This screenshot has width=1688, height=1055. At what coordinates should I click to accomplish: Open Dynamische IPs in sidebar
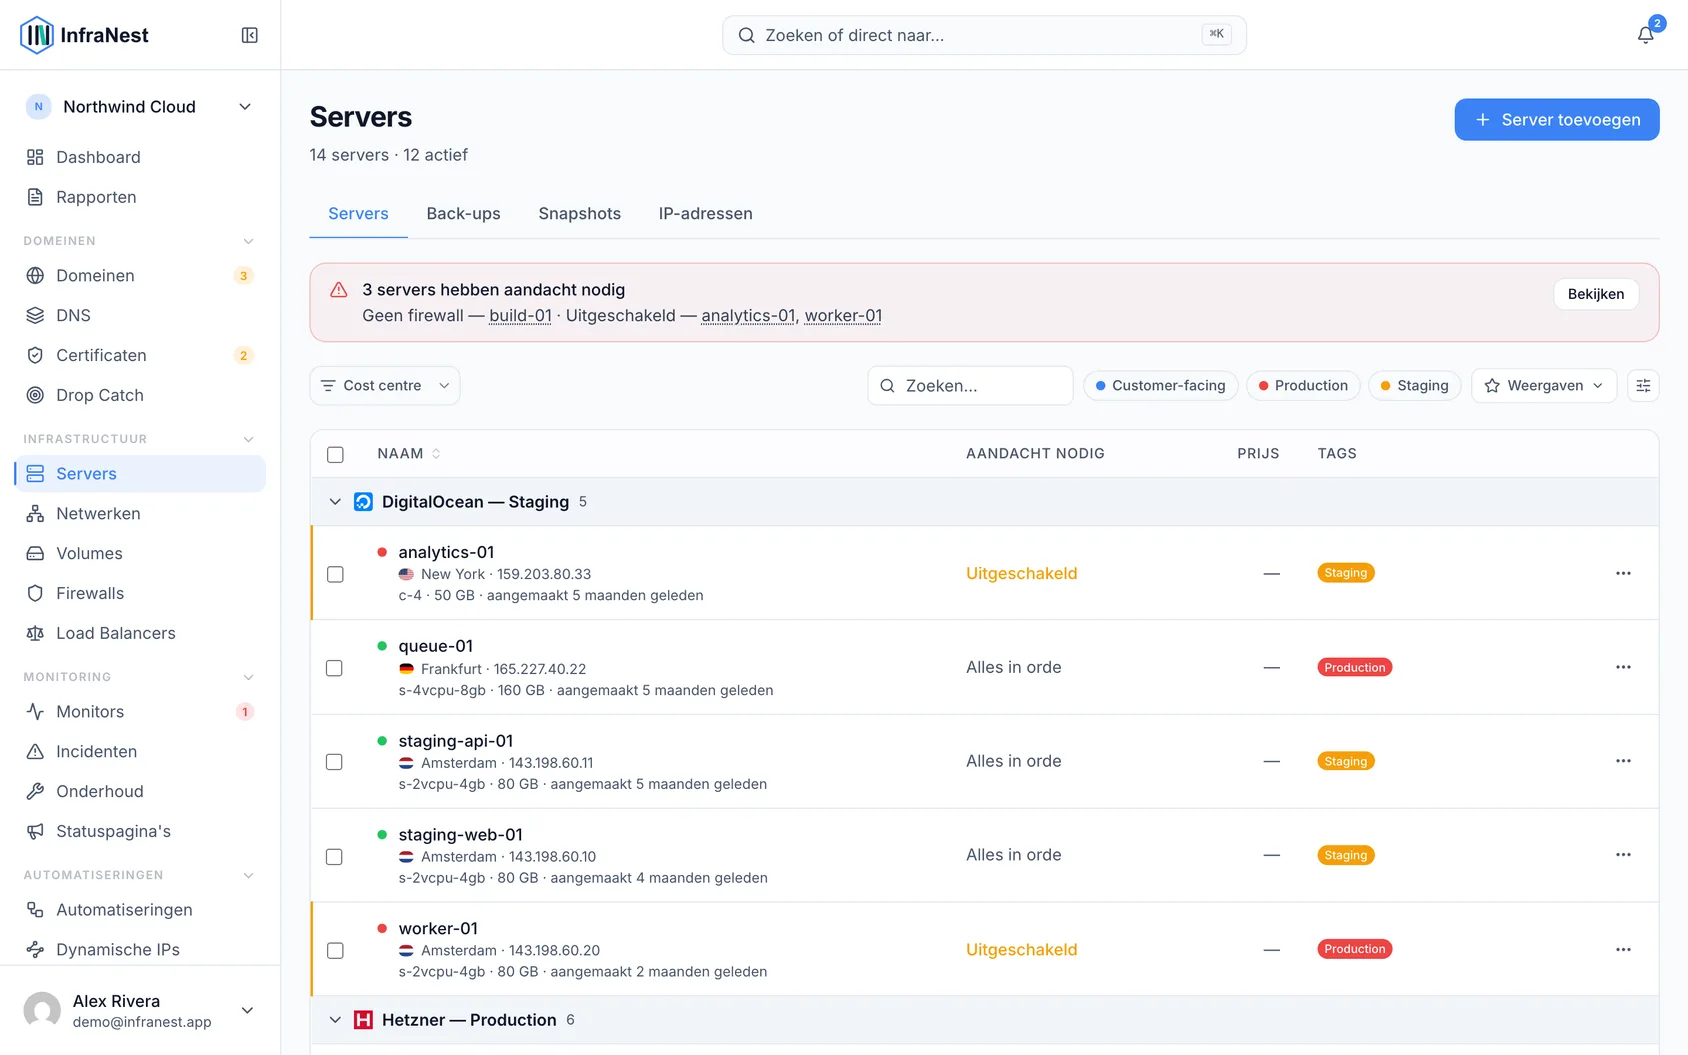tap(140, 949)
